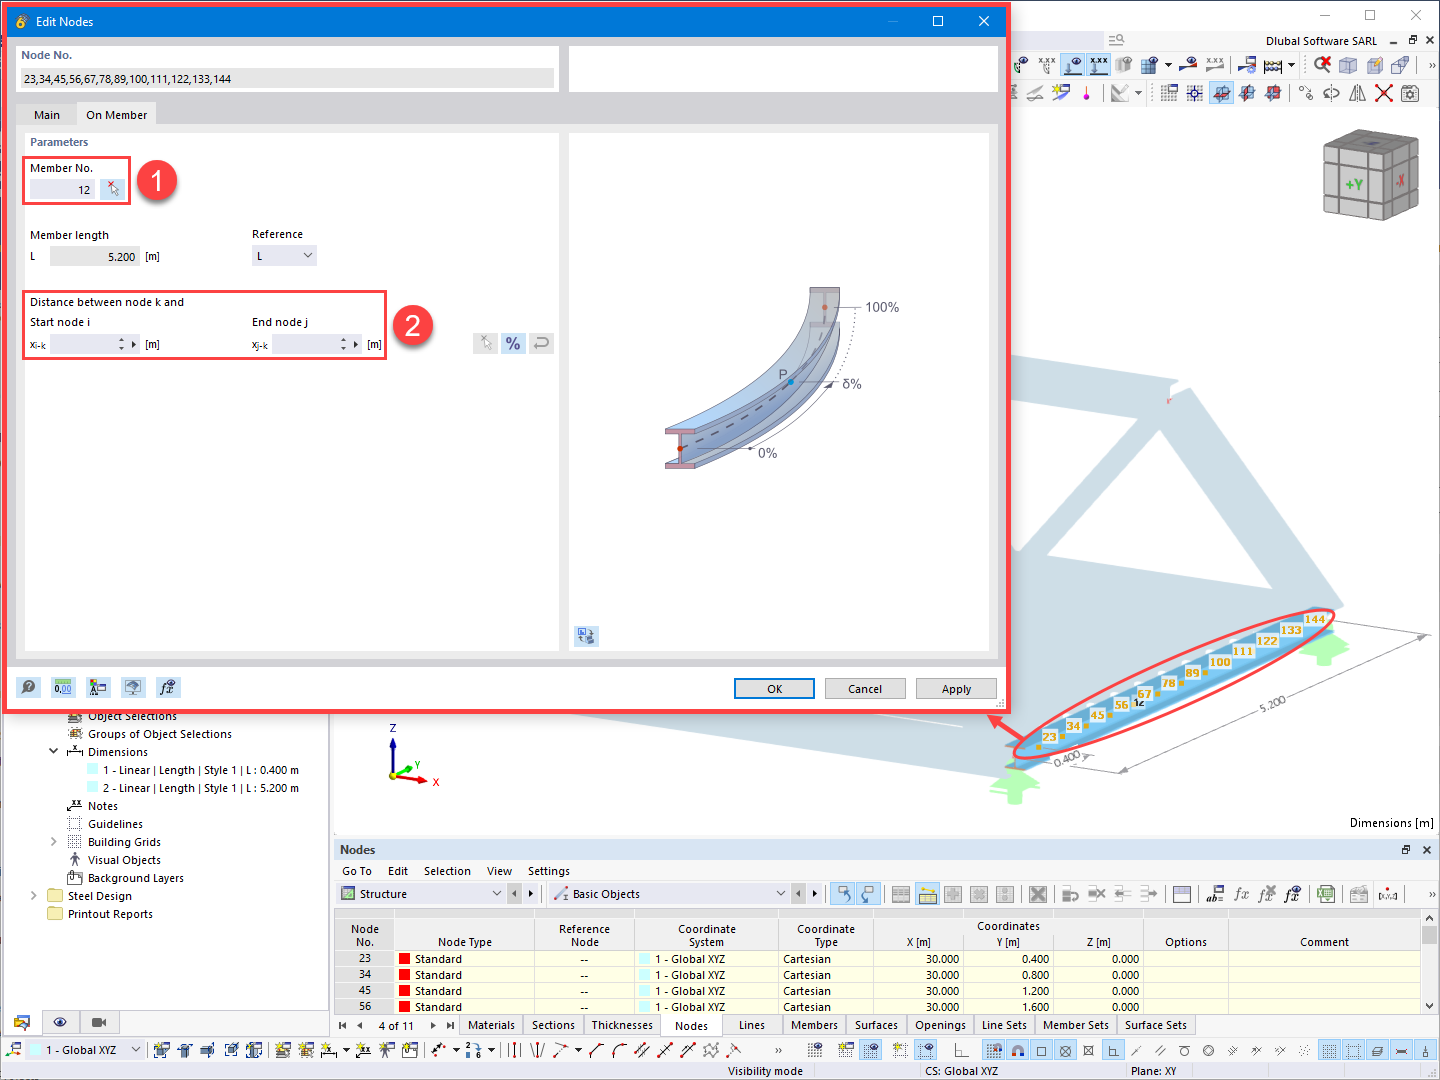Open the Reference L dropdown

click(285, 256)
